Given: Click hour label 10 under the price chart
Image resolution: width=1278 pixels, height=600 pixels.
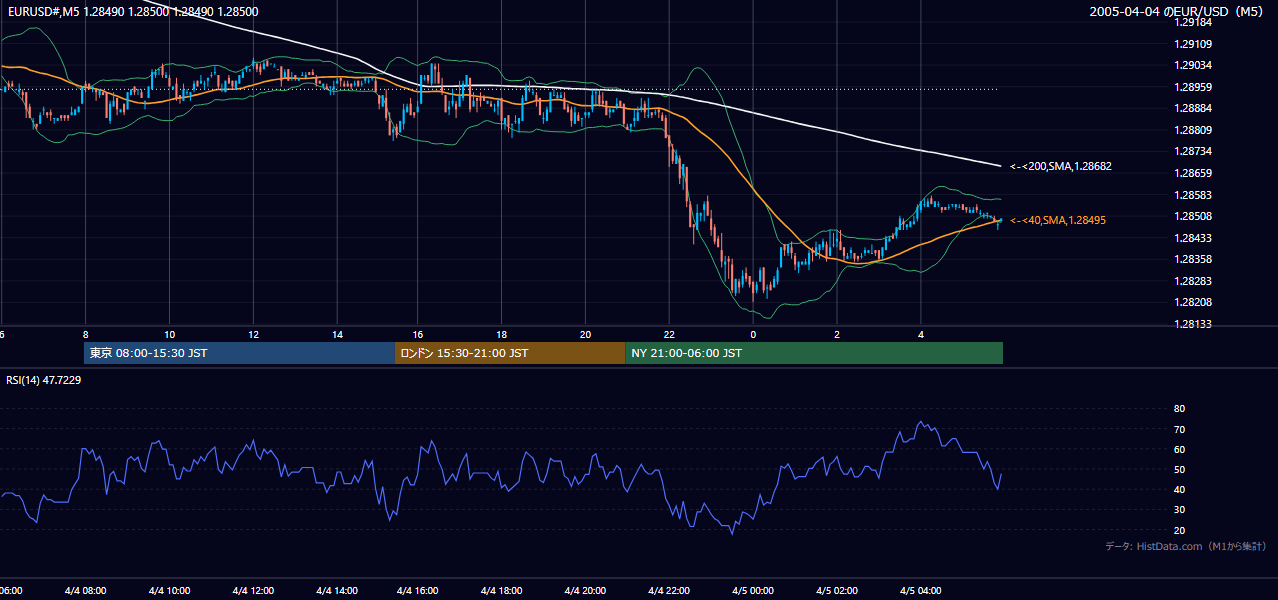Looking at the screenshot, I should (x=169, y=334).
